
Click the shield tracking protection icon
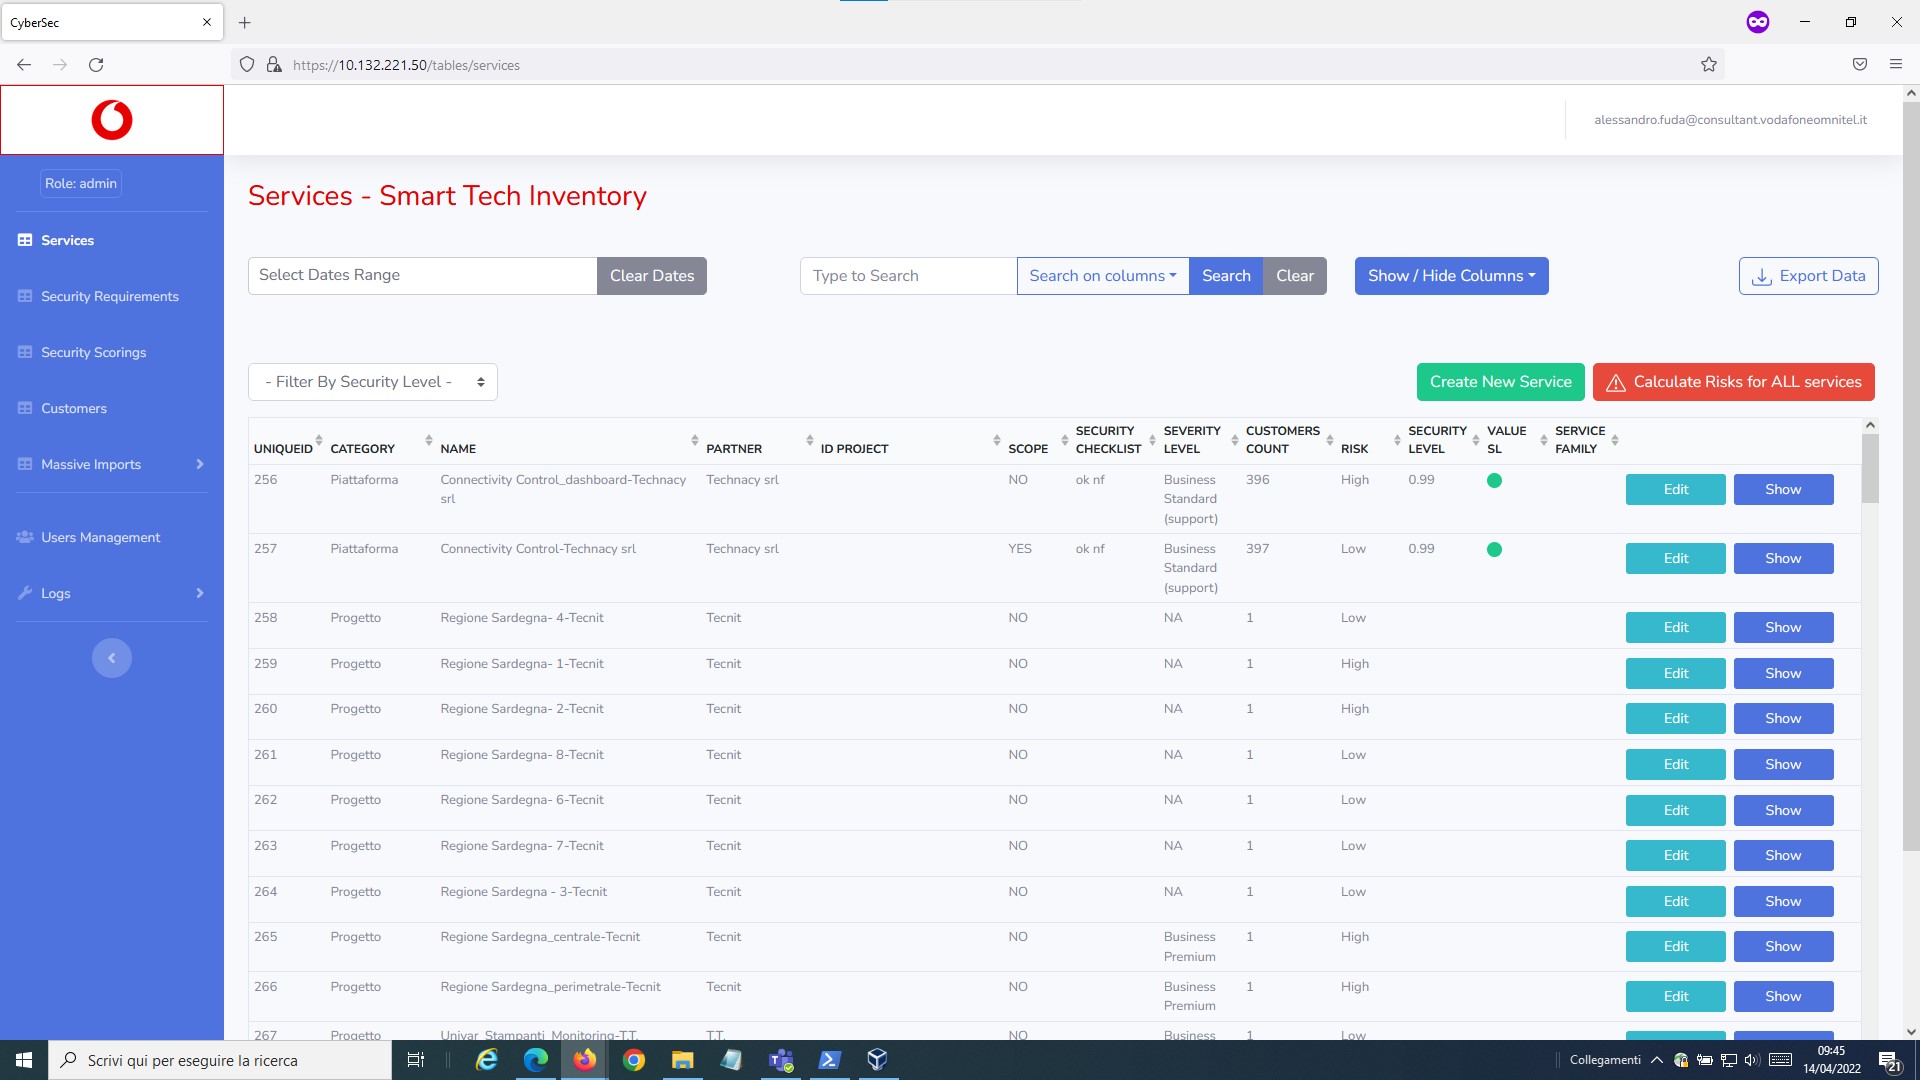(x=247, y=65)
